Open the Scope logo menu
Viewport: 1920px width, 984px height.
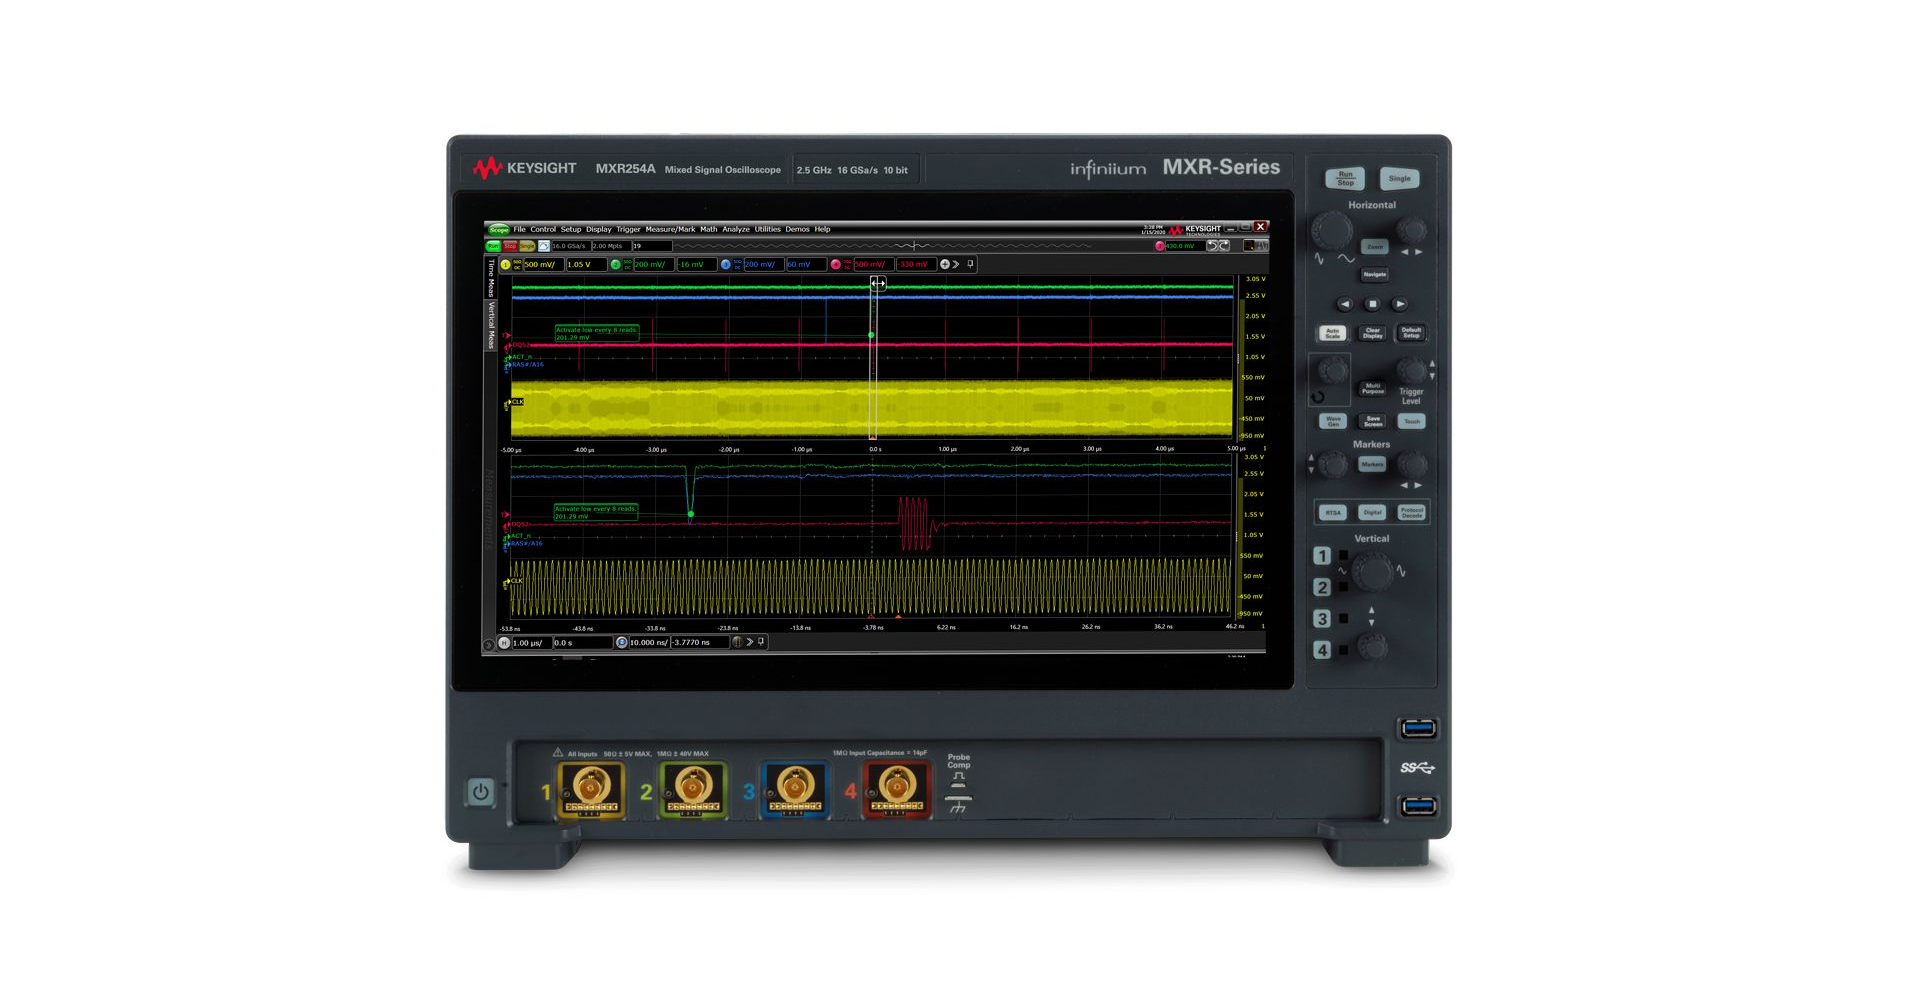pyautogui.click(x=500, y=229)
